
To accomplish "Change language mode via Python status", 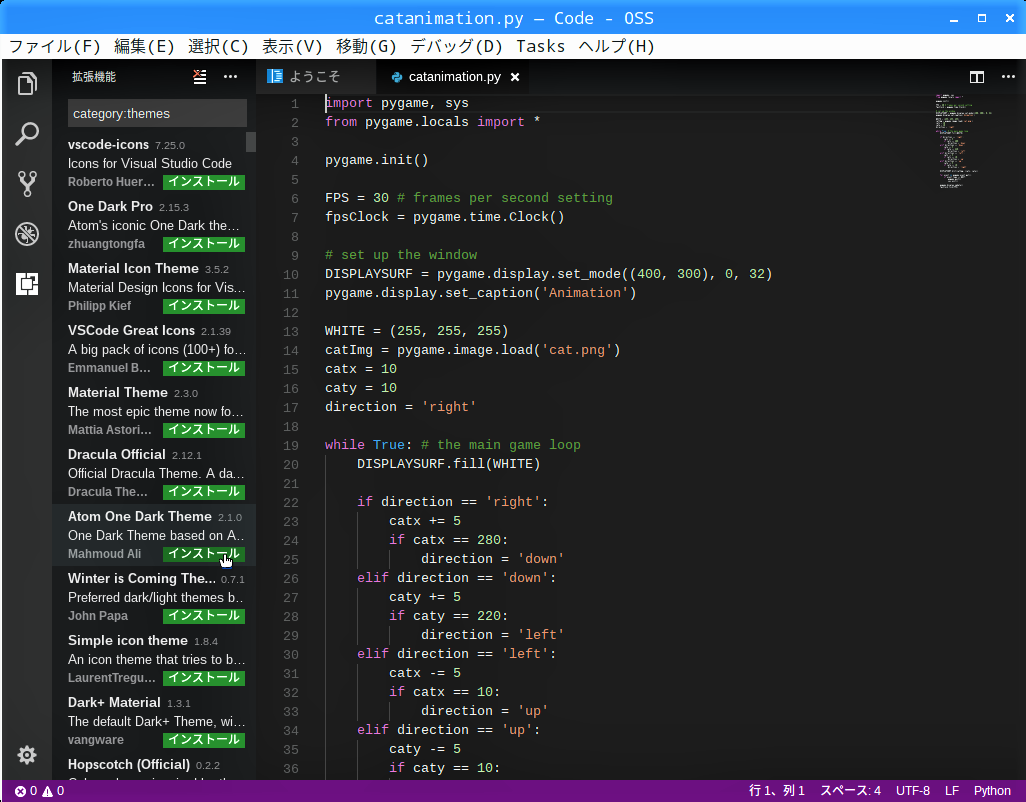I will (x=992, y=791).
